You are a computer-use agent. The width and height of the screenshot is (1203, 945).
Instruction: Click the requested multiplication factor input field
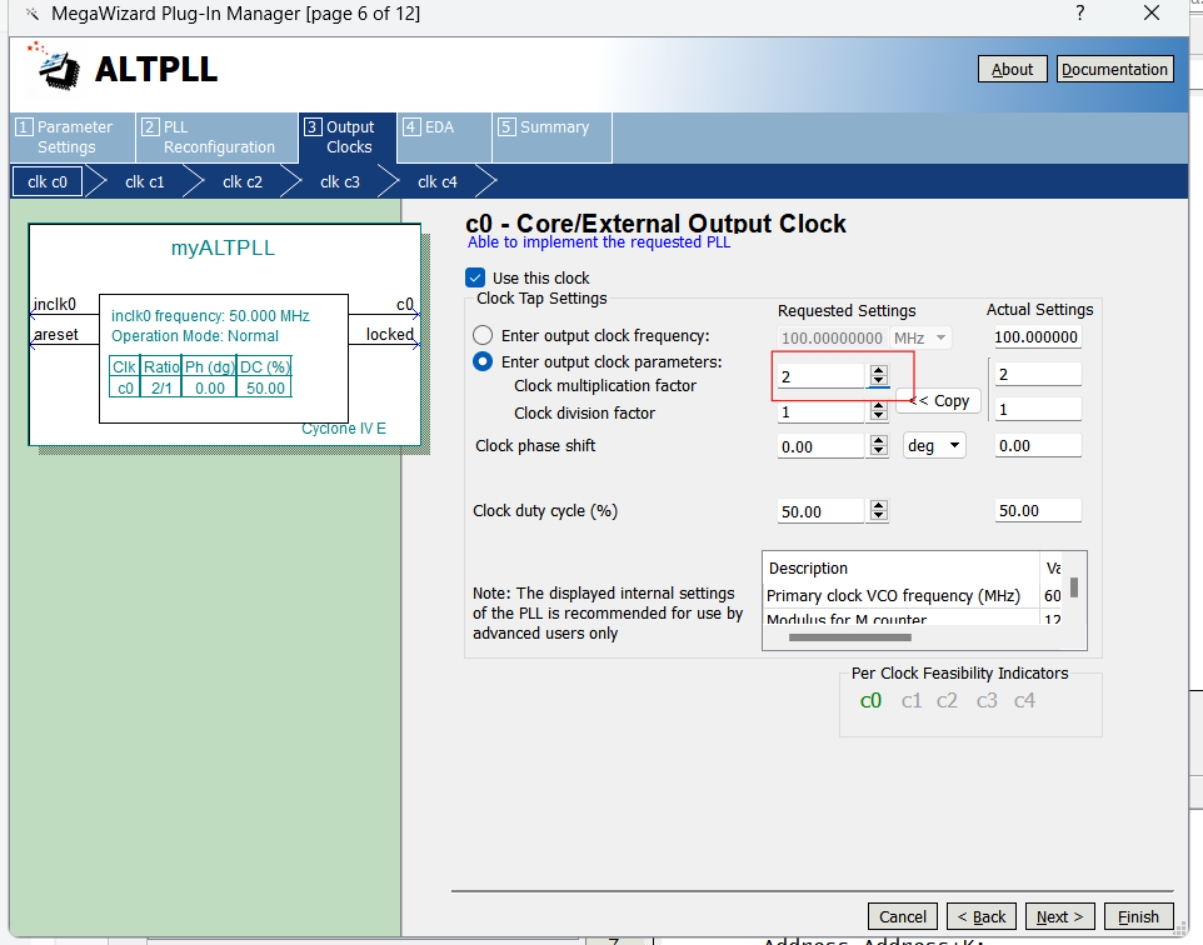tap(821, 376)
